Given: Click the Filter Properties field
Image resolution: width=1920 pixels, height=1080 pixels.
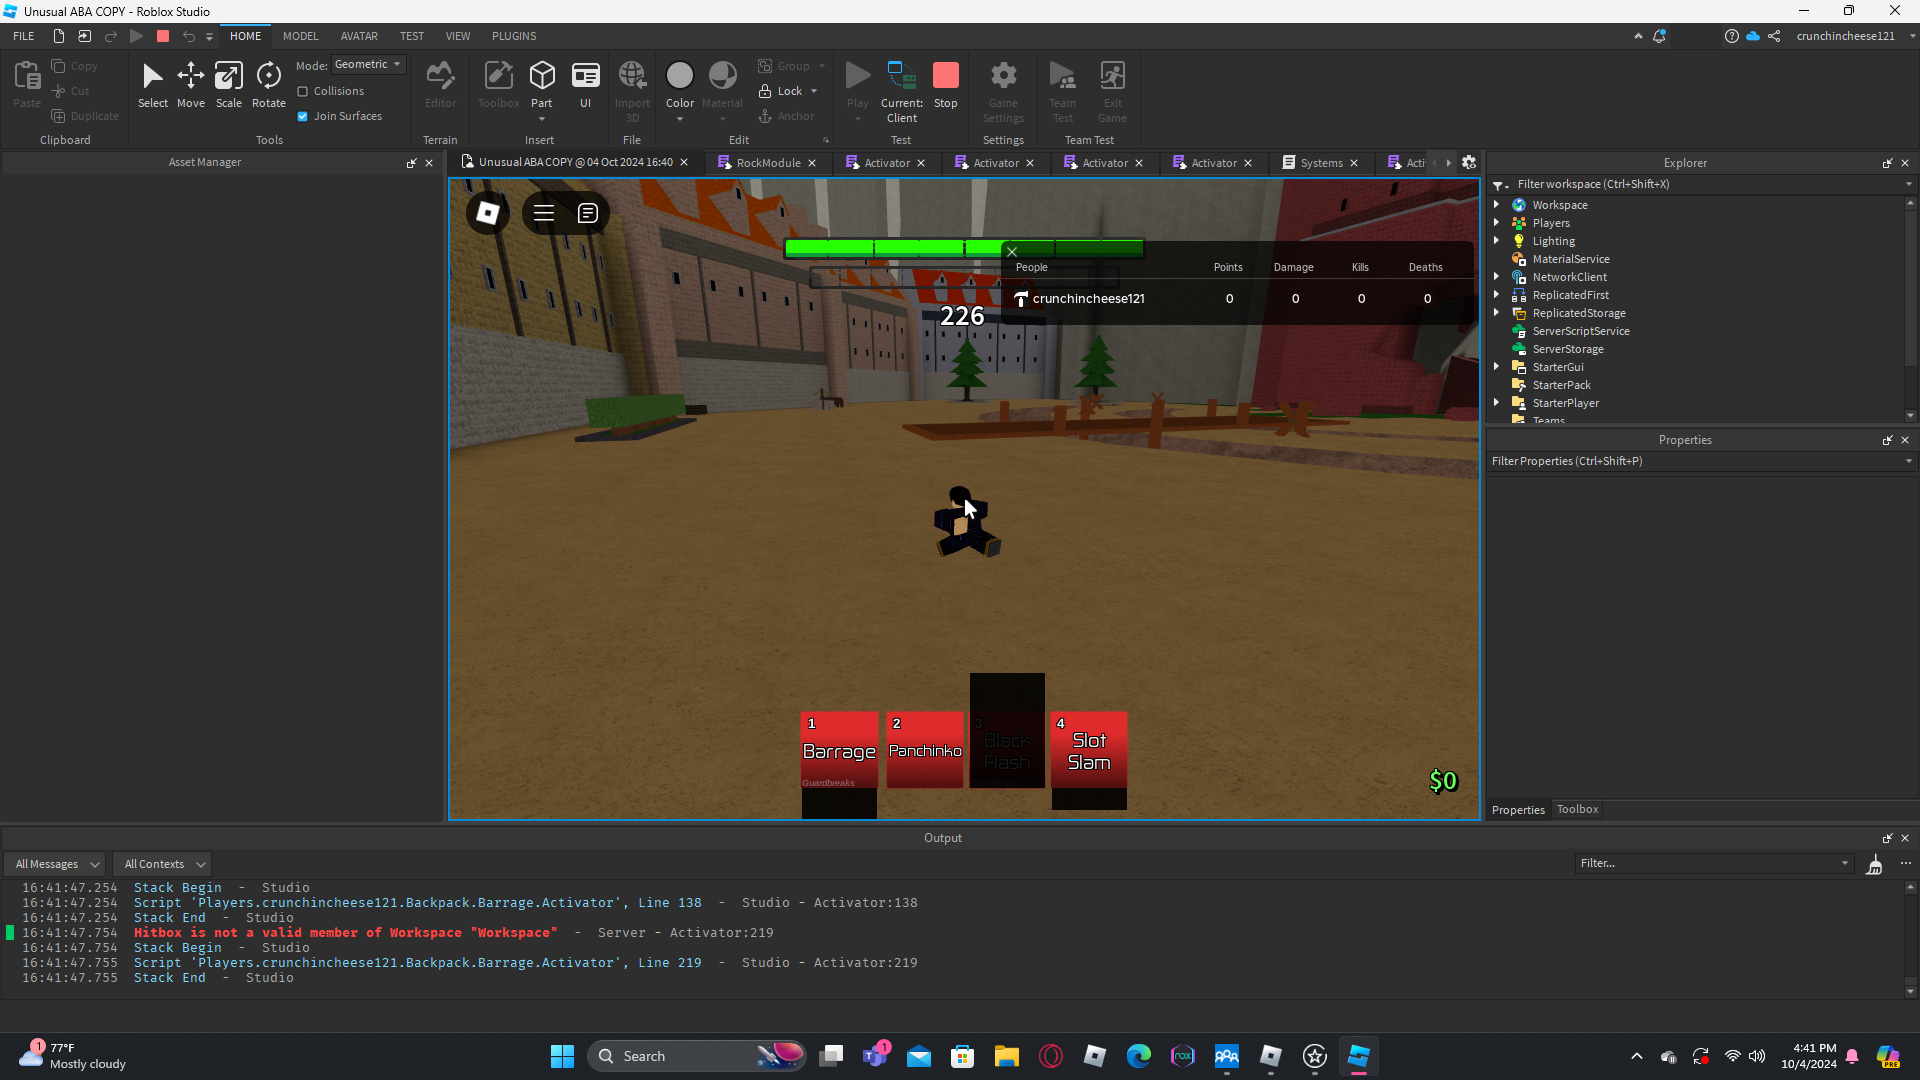Looking at the screenshot, I should [1703, 461].
